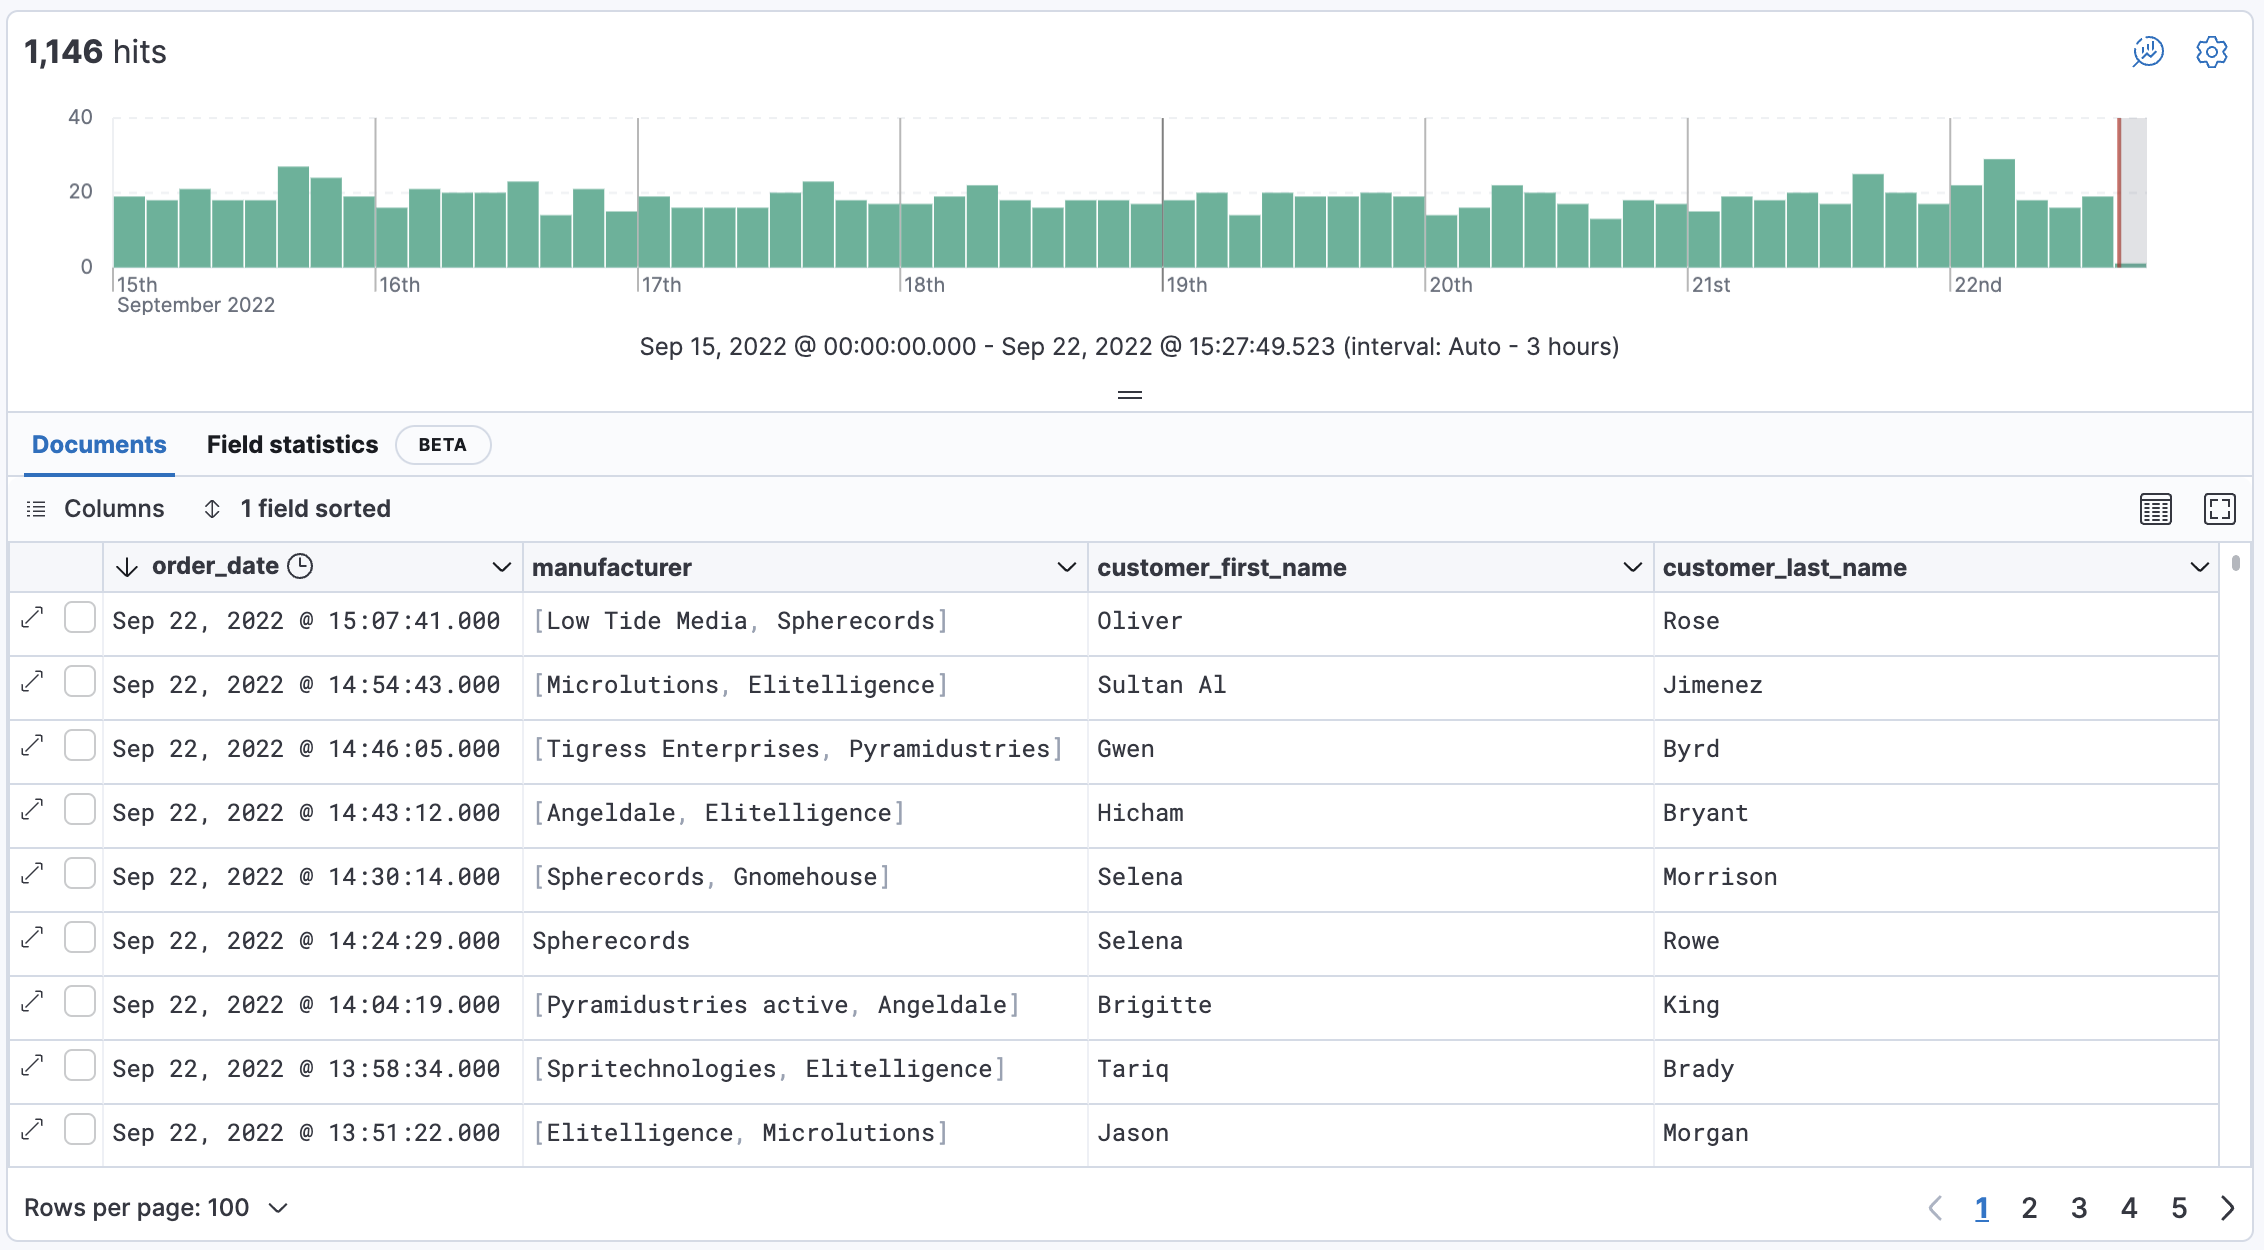Open display density options icon
The image size is (2264, 1250).
coord(2155,509)
